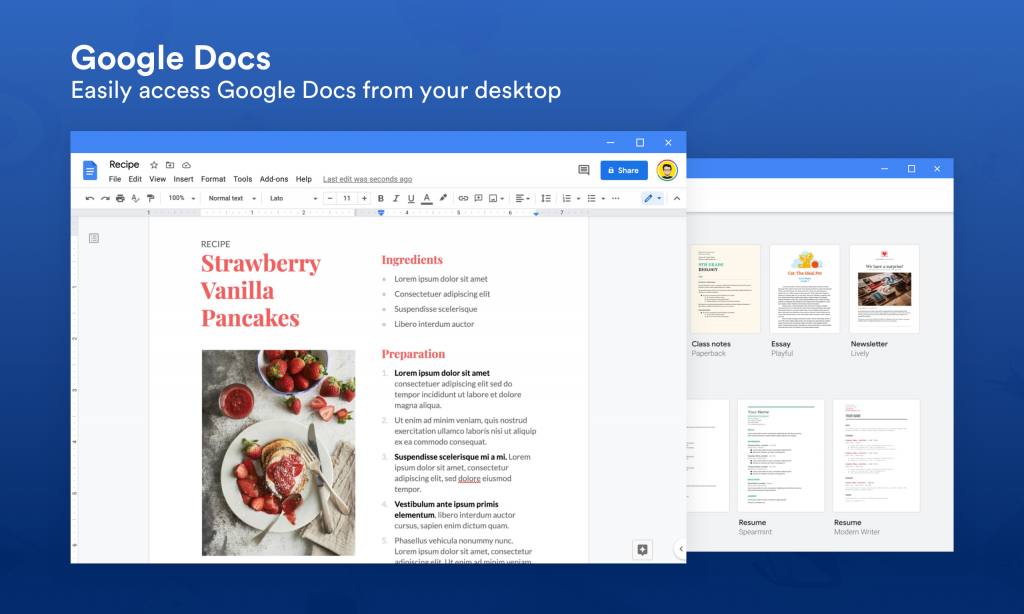Open the line spacing options
This screenshot has width=1024, height=614.
pos(546,198)
